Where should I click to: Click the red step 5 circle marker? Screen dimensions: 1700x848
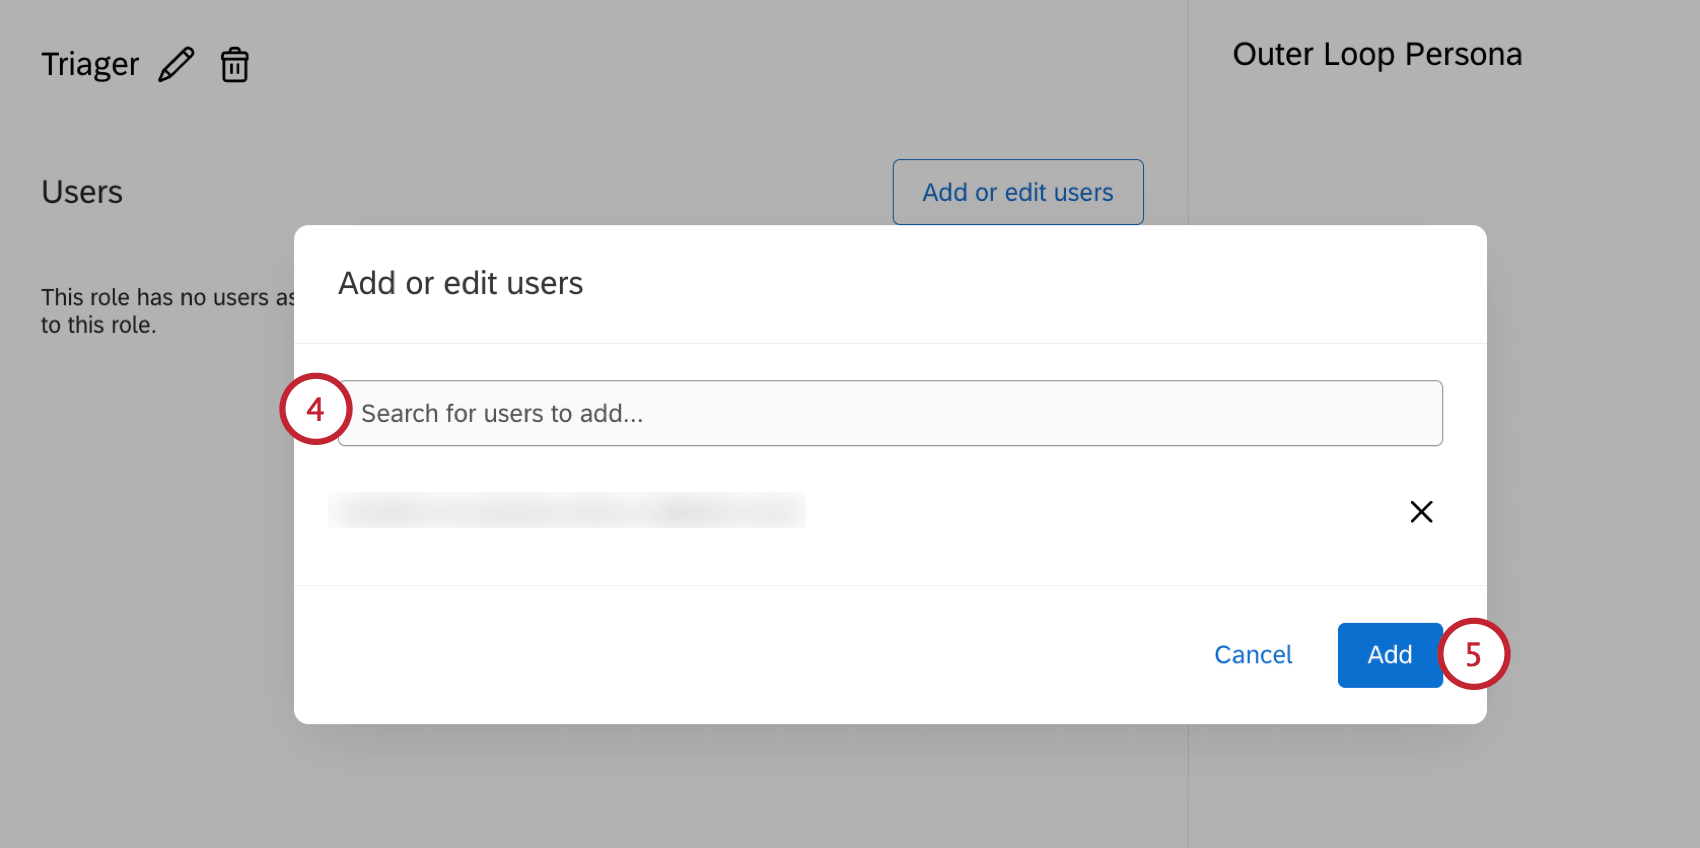pyautogui.click(x=1473, y=654)
